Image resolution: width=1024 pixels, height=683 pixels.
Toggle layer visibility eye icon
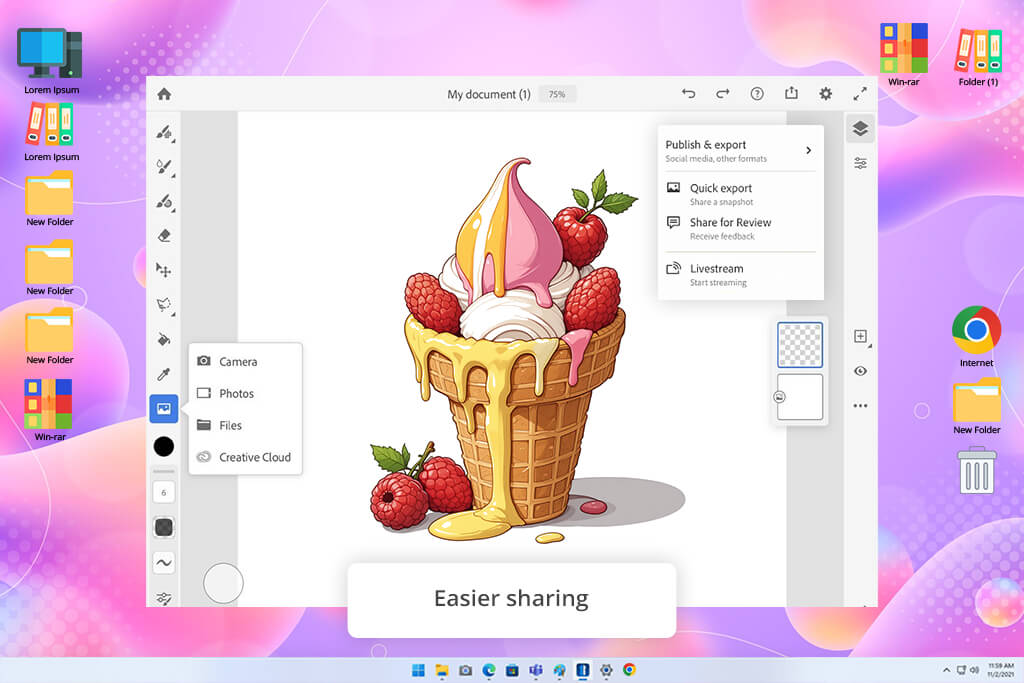click(x=860, y=371)
